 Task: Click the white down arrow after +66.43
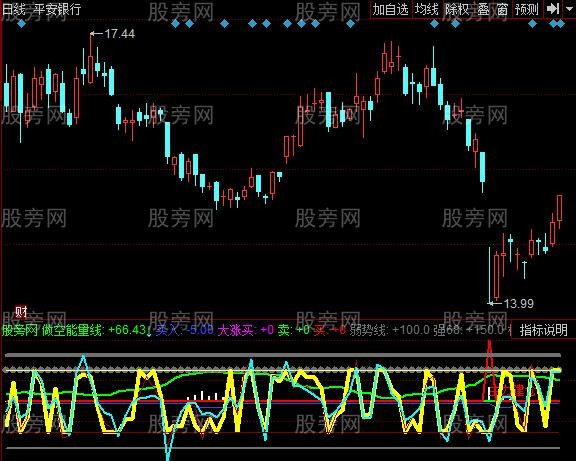pyautogui.click(x=148, y=332)
